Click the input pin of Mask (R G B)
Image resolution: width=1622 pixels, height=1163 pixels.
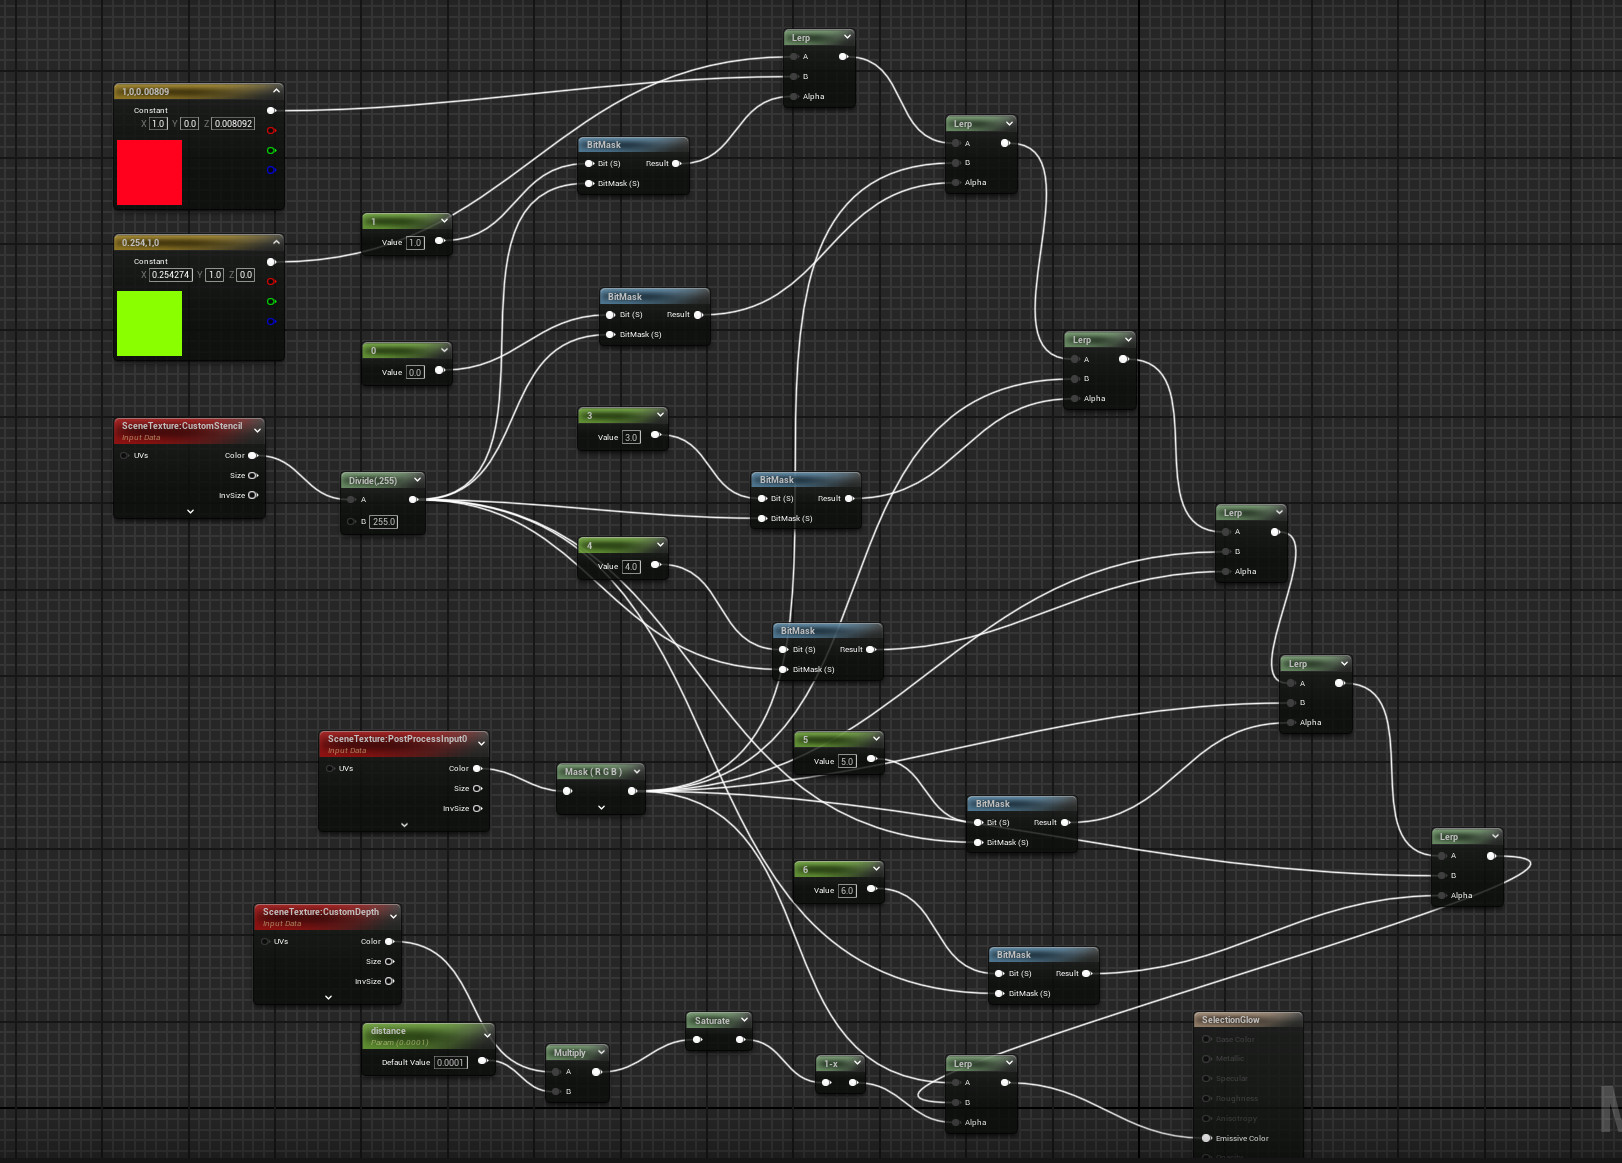point(567,791)
